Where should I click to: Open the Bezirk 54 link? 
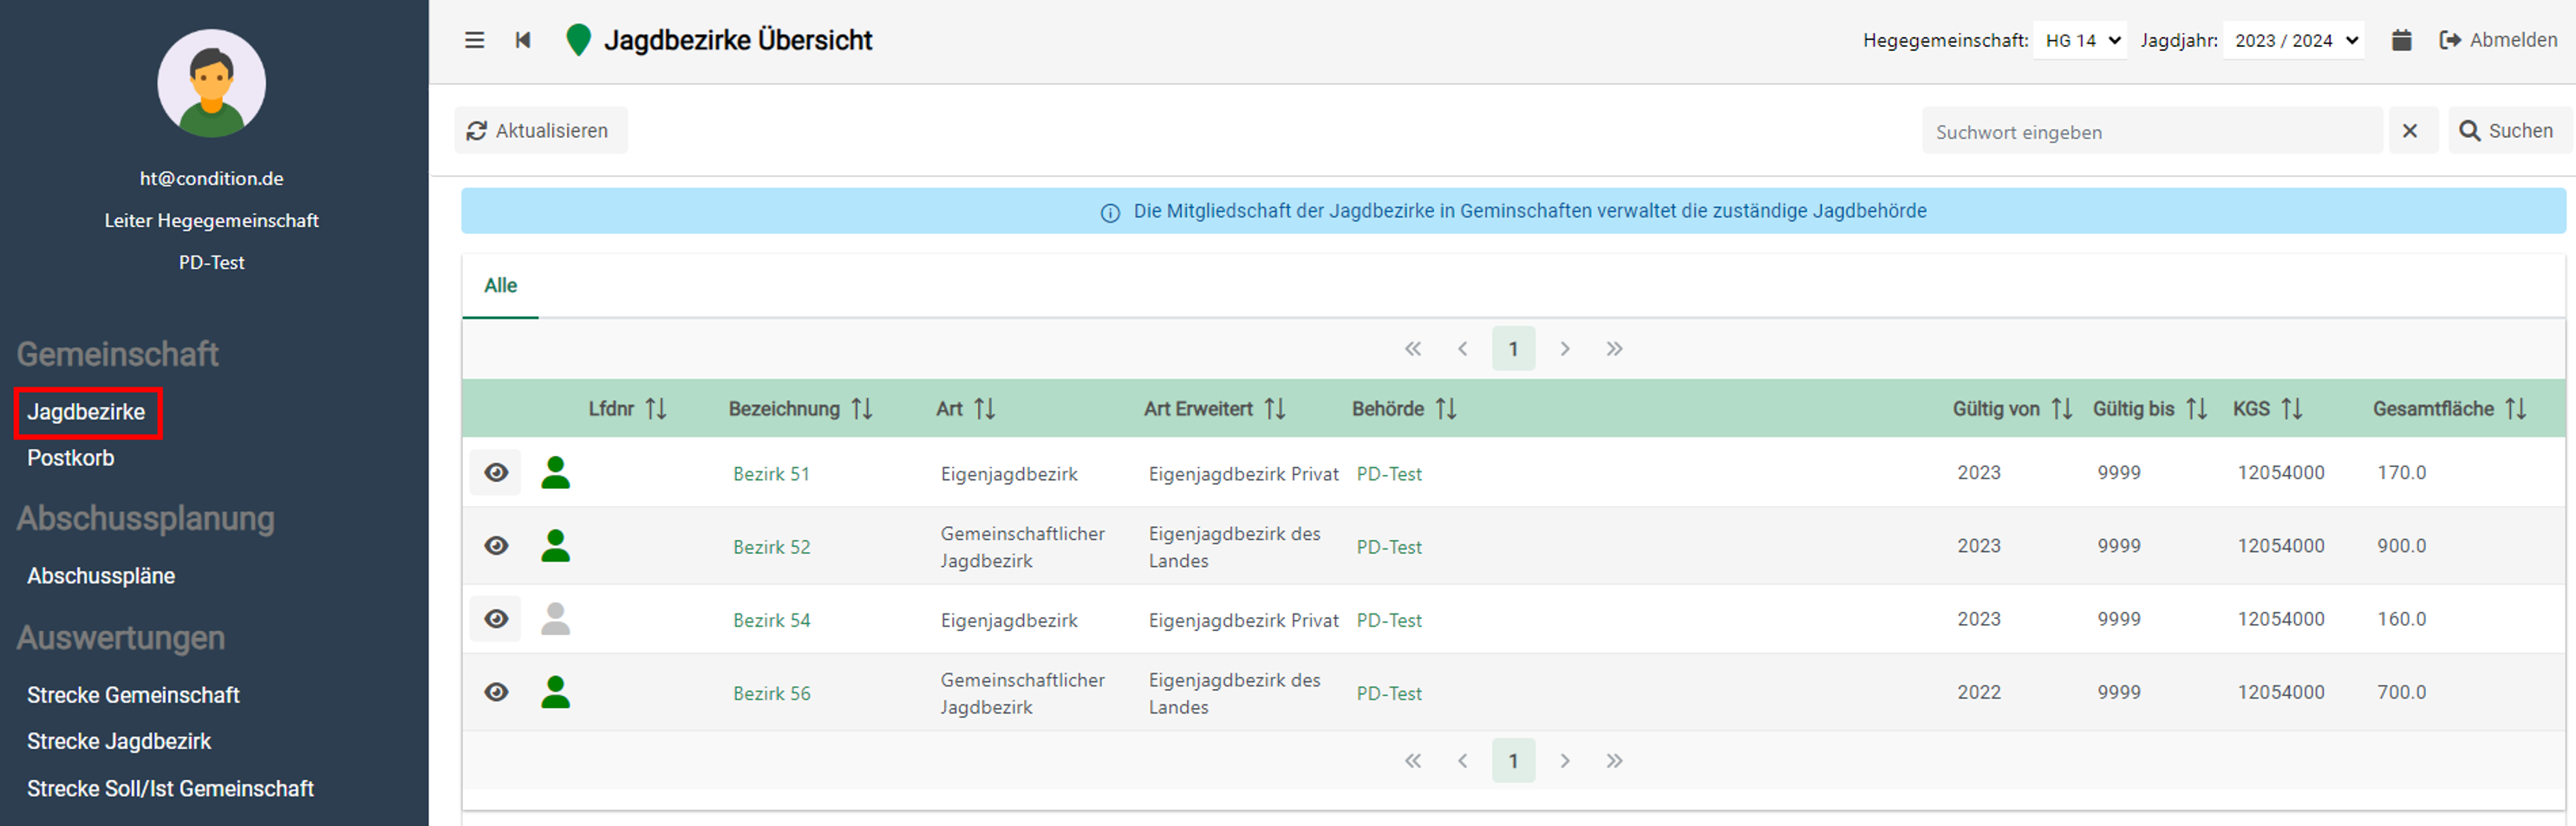pos(771,620)
